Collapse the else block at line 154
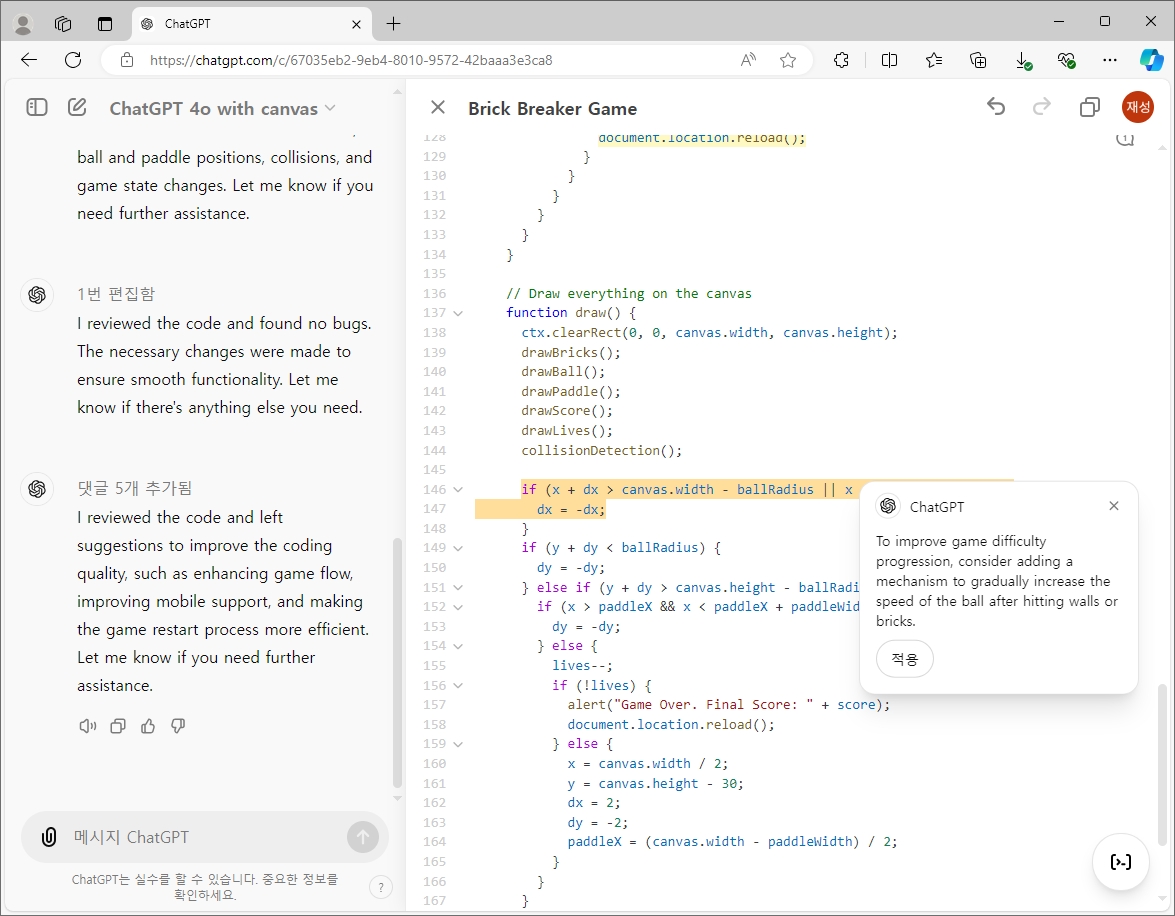This screenshot has width=1175, height=916. coord(458,646)
